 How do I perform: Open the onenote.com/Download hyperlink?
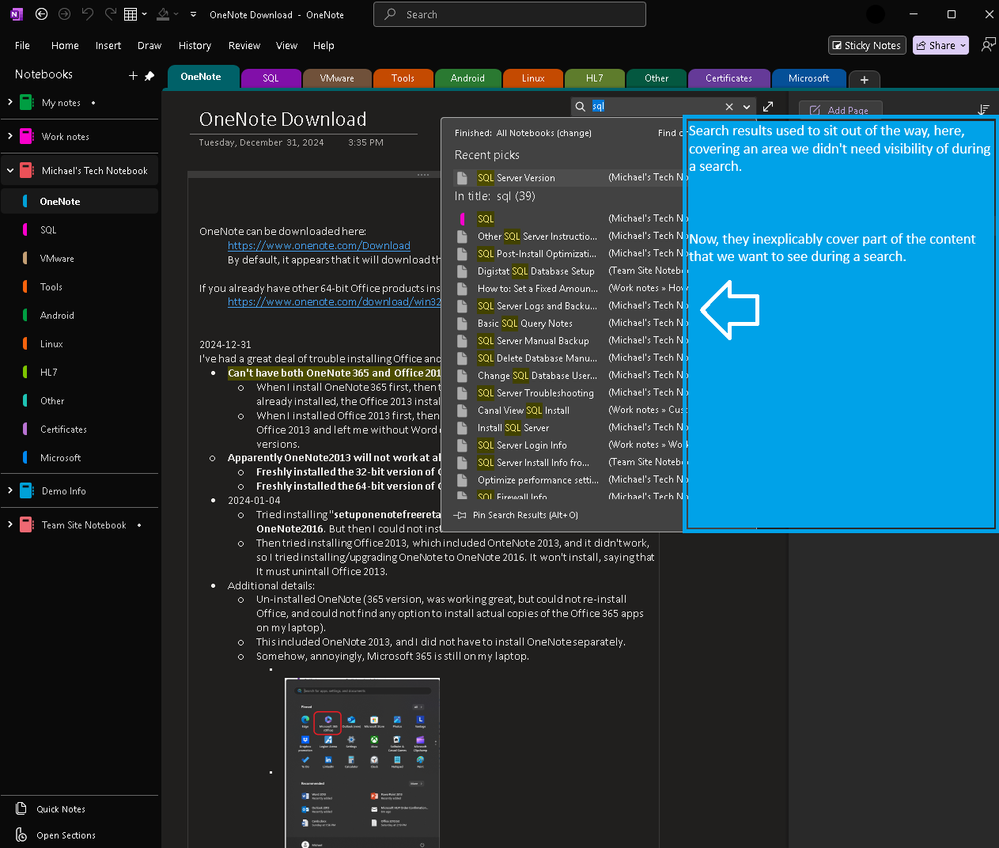(319, 245)
